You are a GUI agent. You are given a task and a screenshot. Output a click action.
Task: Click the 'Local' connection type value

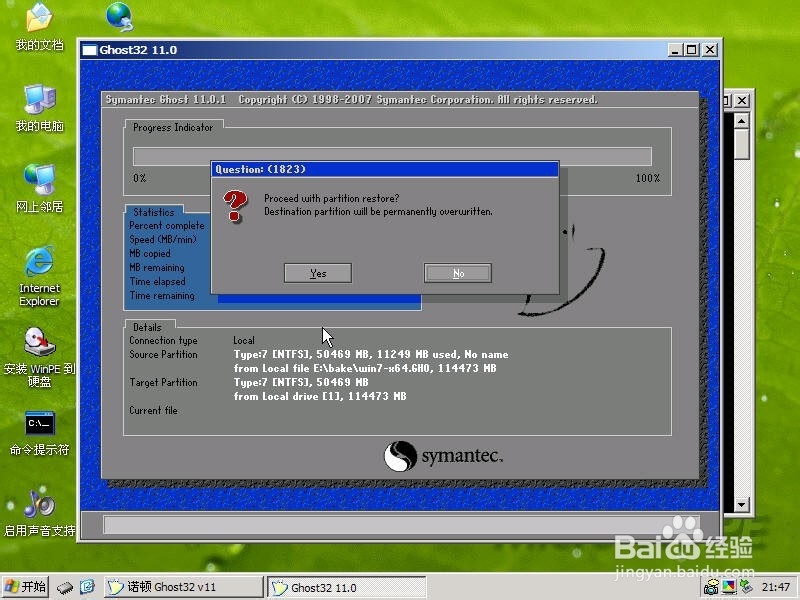point(244,340)
